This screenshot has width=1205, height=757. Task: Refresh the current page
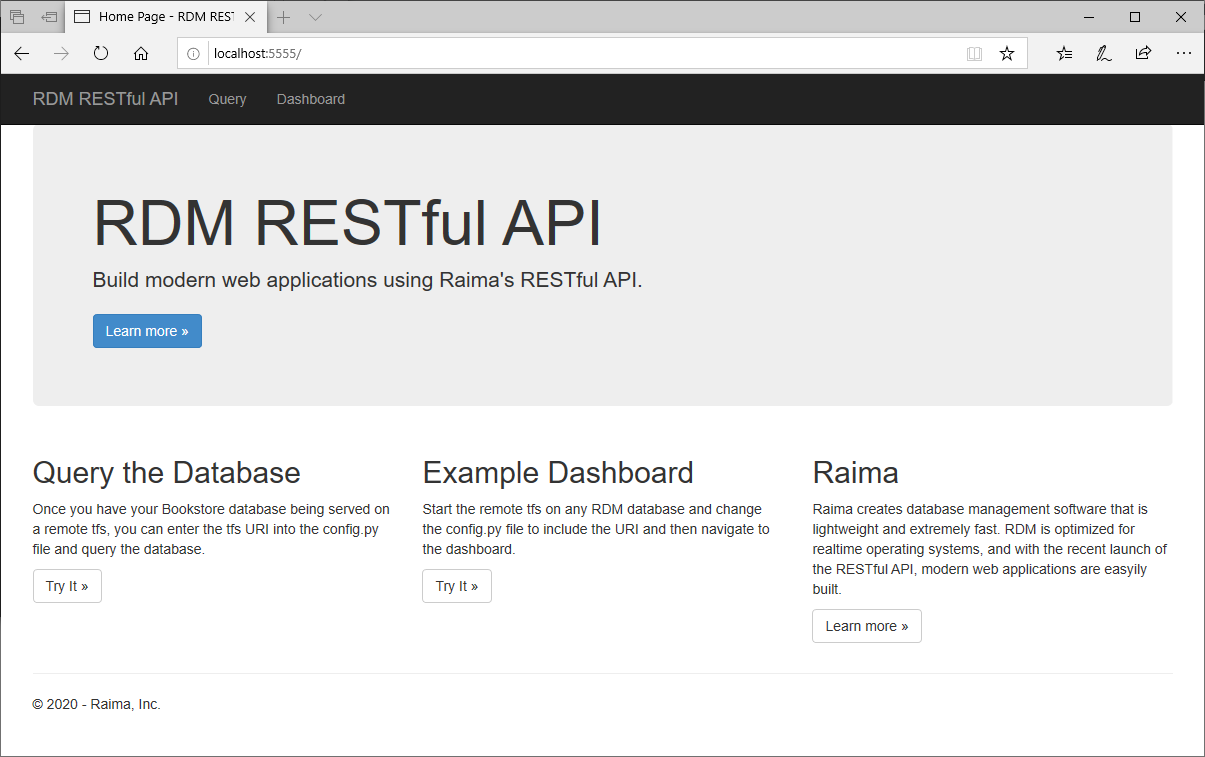click(101, 54)
